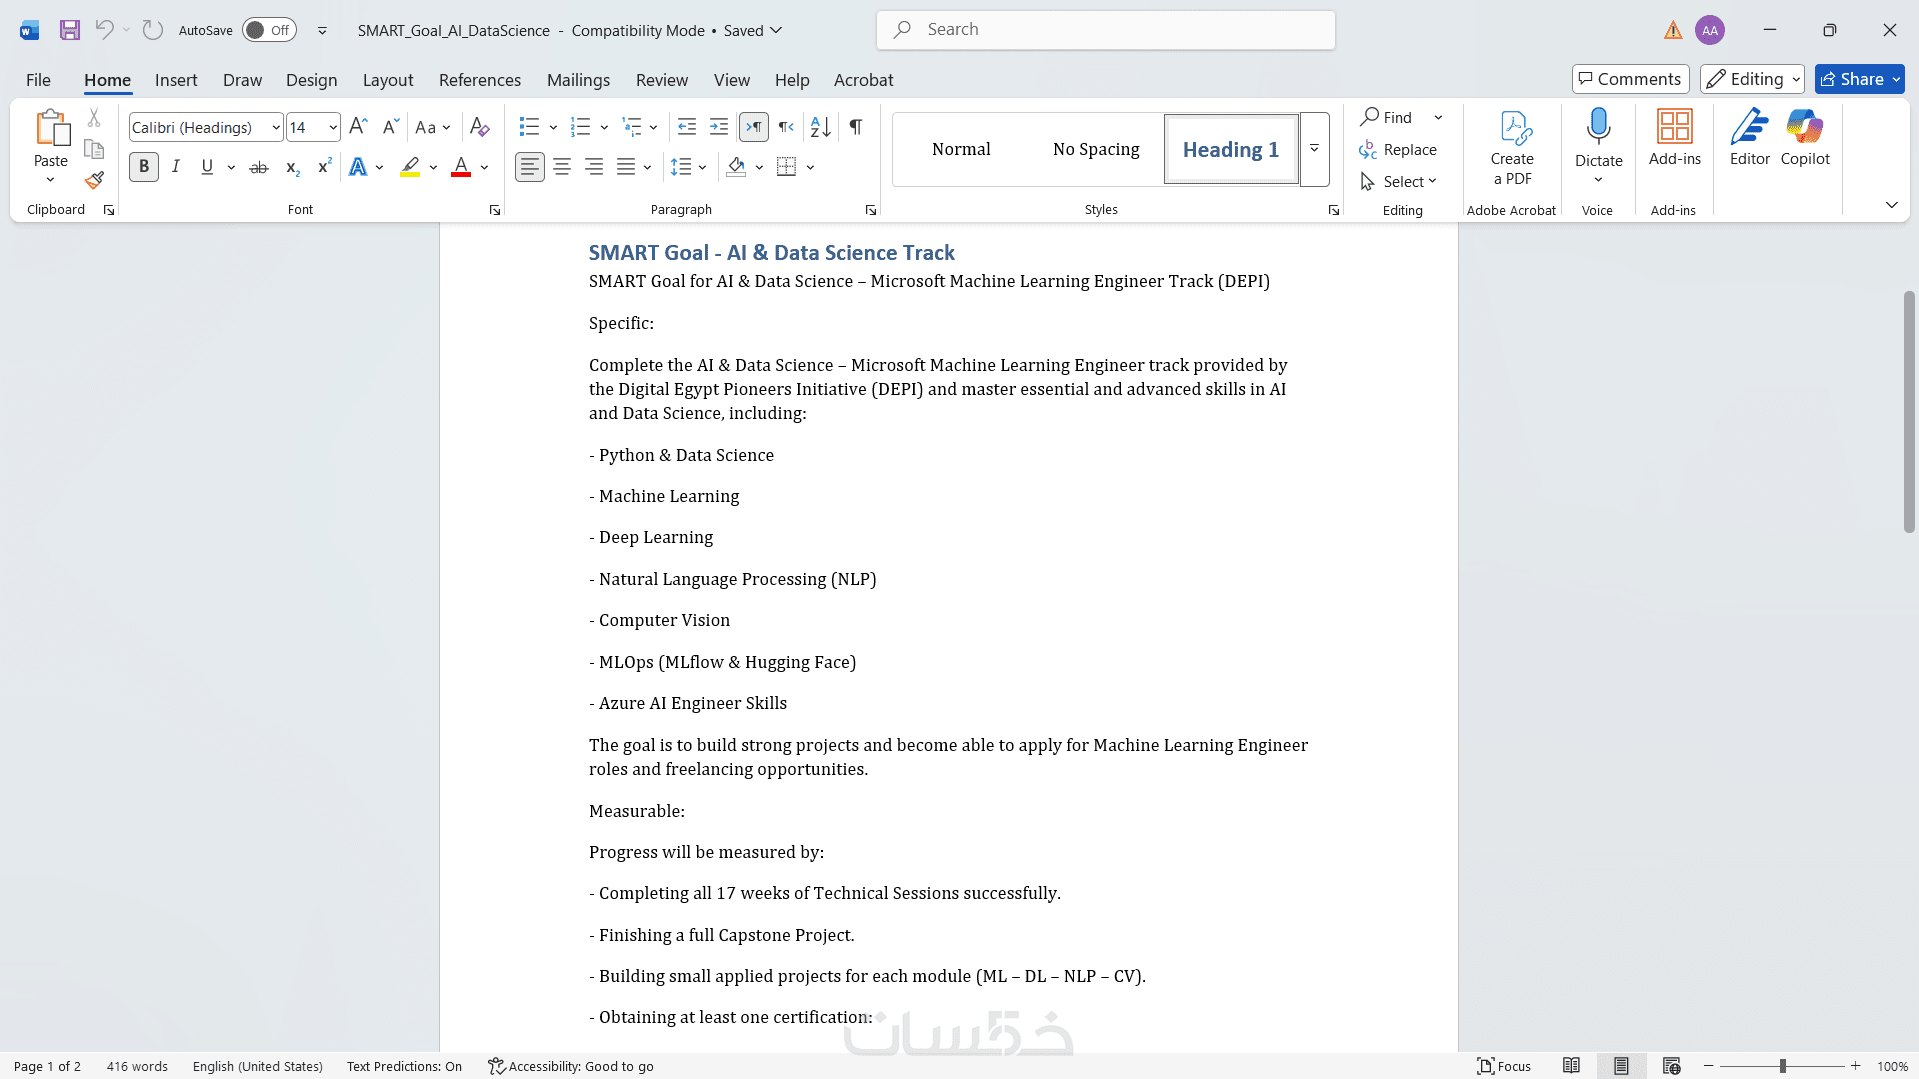Open the Review tab
This screenshot has width=1919, height=1079.
[x=662, y=80]
